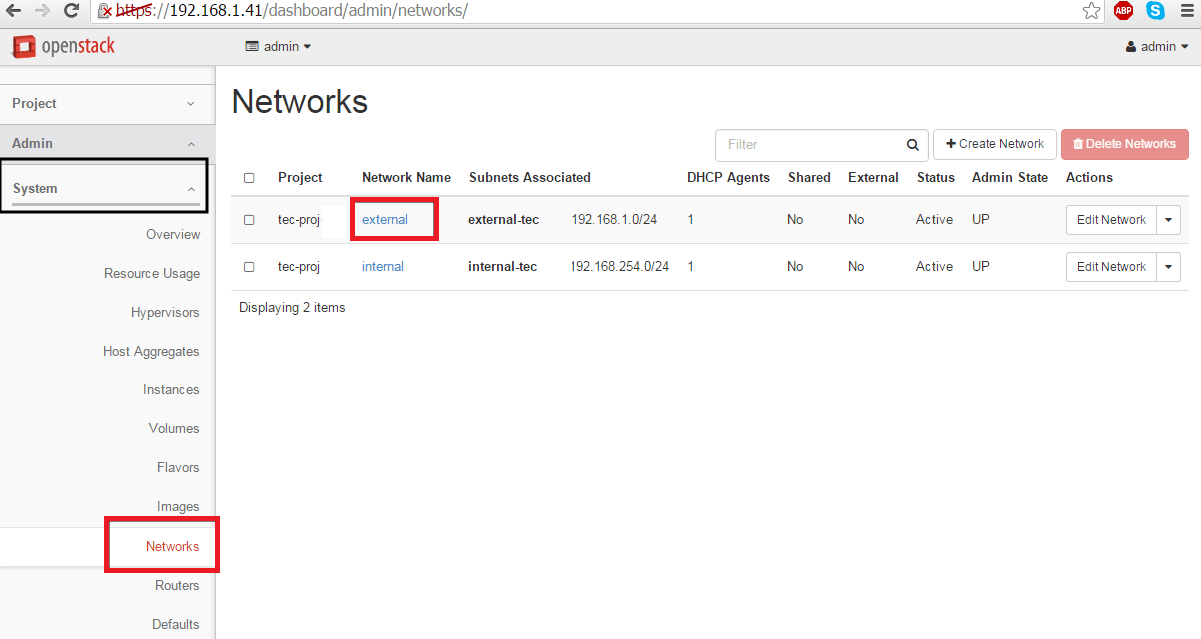Open actions dropdown arrow for external network

(1169, 220)
